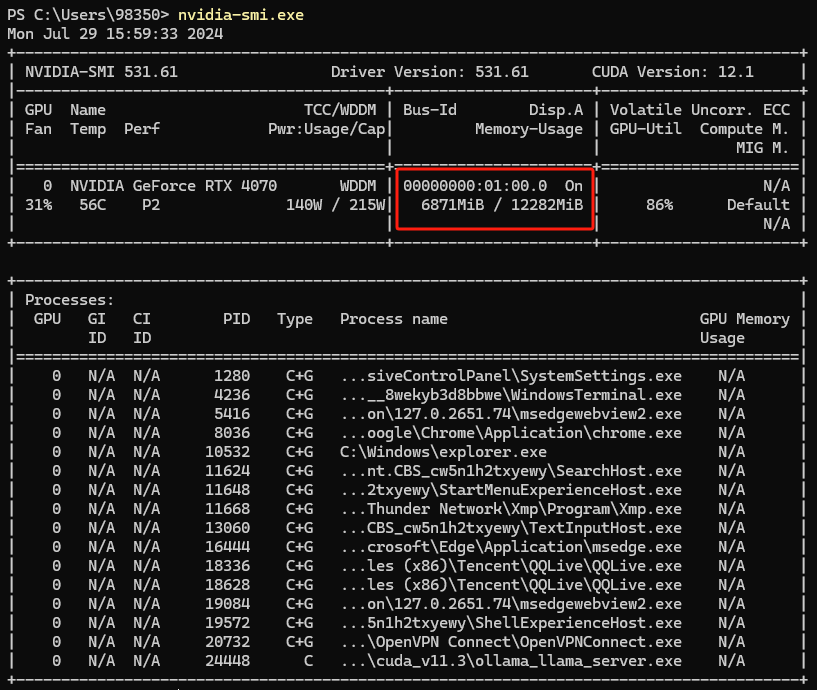Click PID "4236" in the process list
The image size is (817, 690).
pyautogui.click(x=232, y=395)
